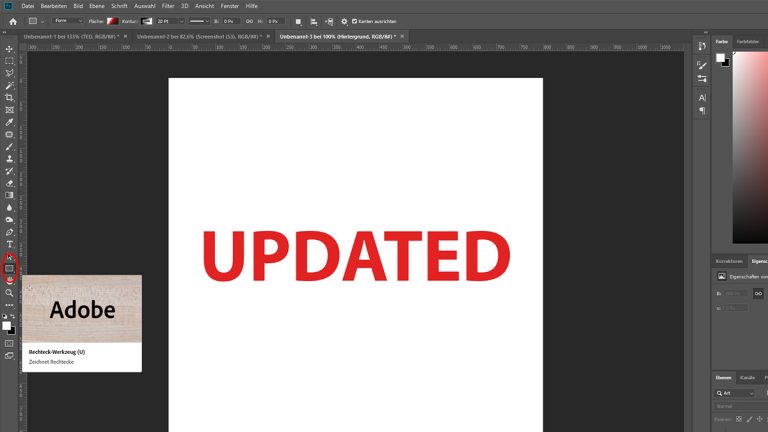Expand the collapsed toolbar with double arrow
Viewport: 768px width, 432px height.
4,32
